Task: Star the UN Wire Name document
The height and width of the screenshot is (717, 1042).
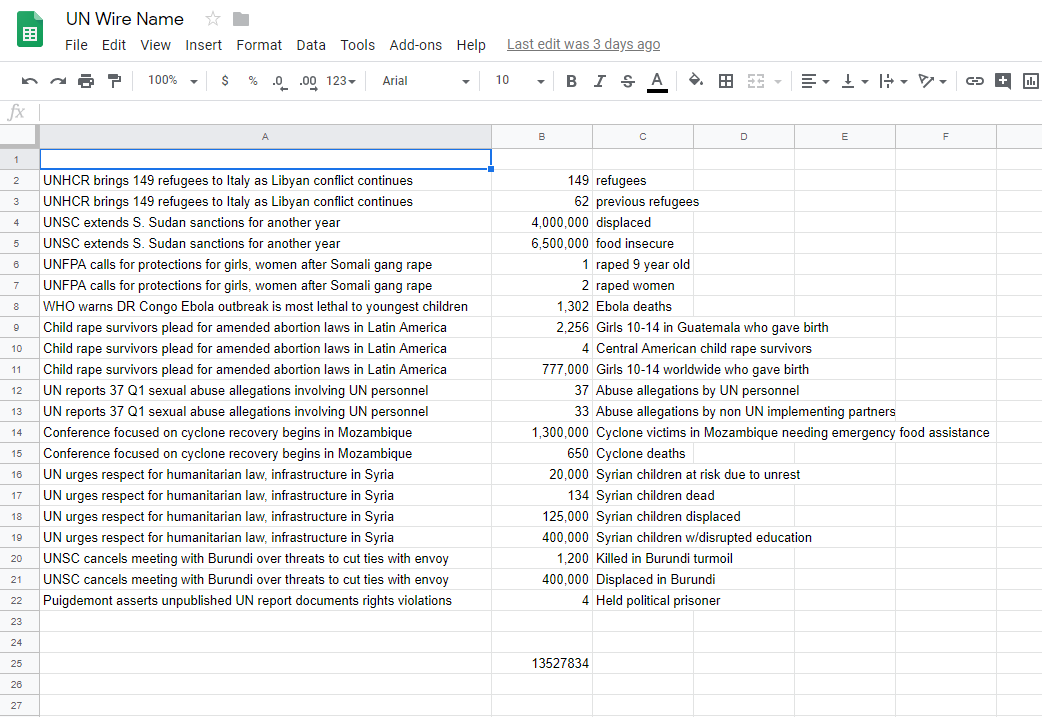Action: coord(213,19)
